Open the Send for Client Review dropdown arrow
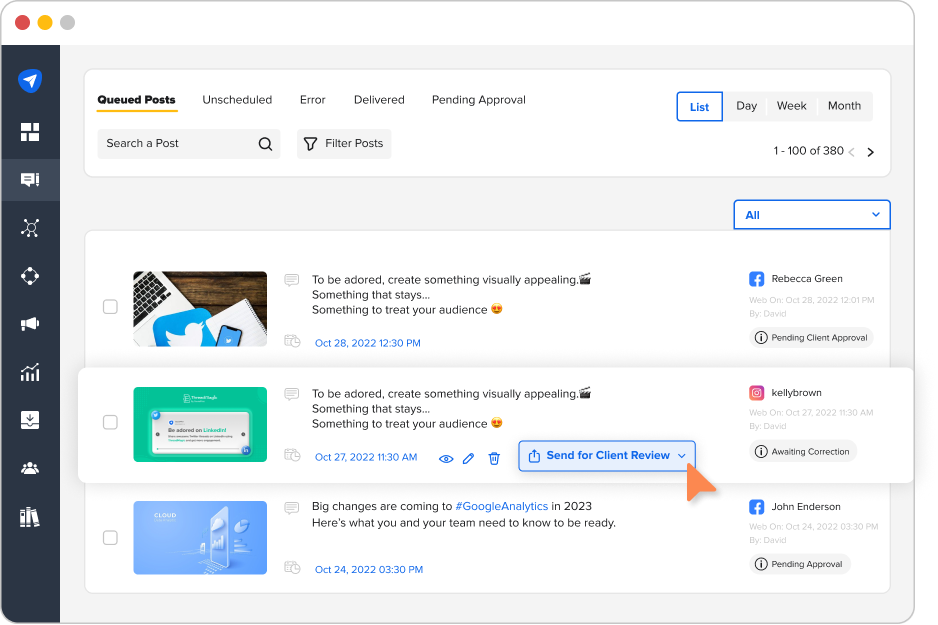The width and height of the screenshot is (938, 625). pyautogui.click(x=682, y=456)
